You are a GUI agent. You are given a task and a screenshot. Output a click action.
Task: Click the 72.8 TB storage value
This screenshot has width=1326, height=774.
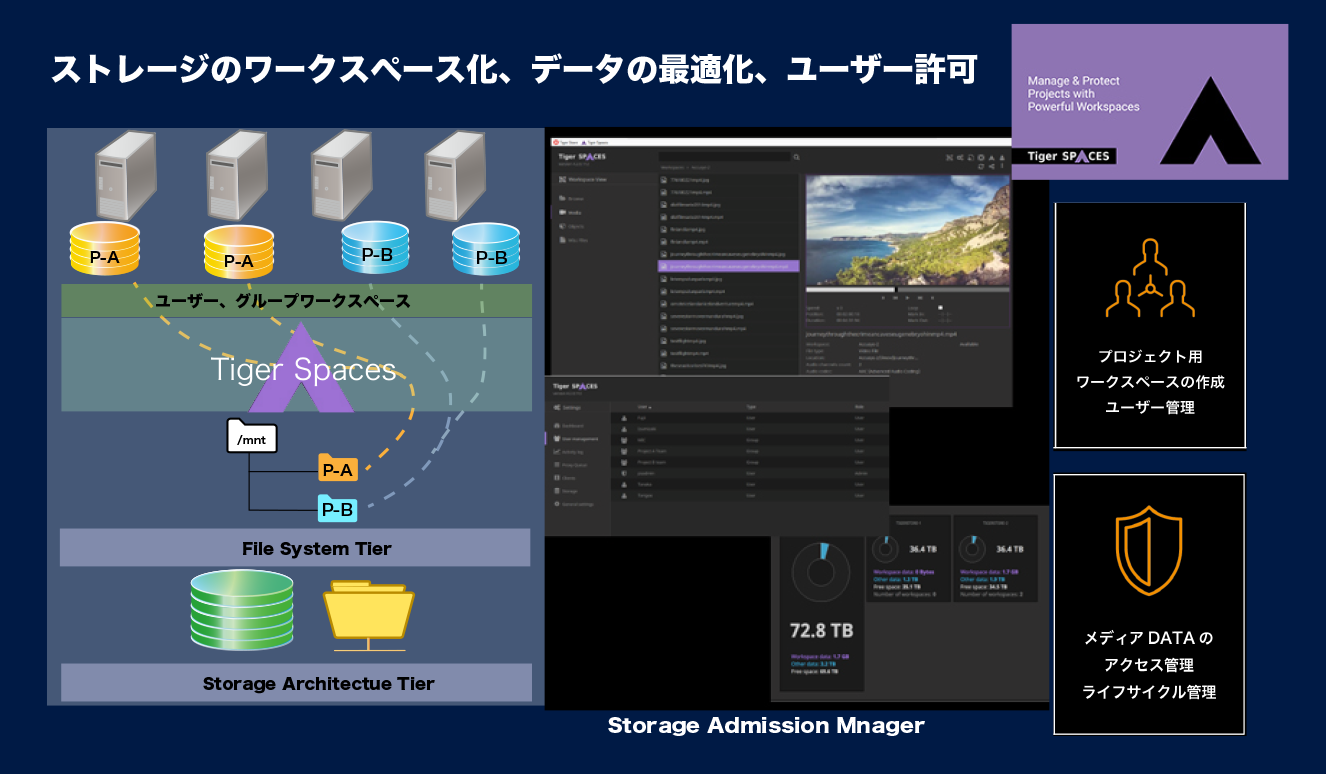click(x=821, y=631)
